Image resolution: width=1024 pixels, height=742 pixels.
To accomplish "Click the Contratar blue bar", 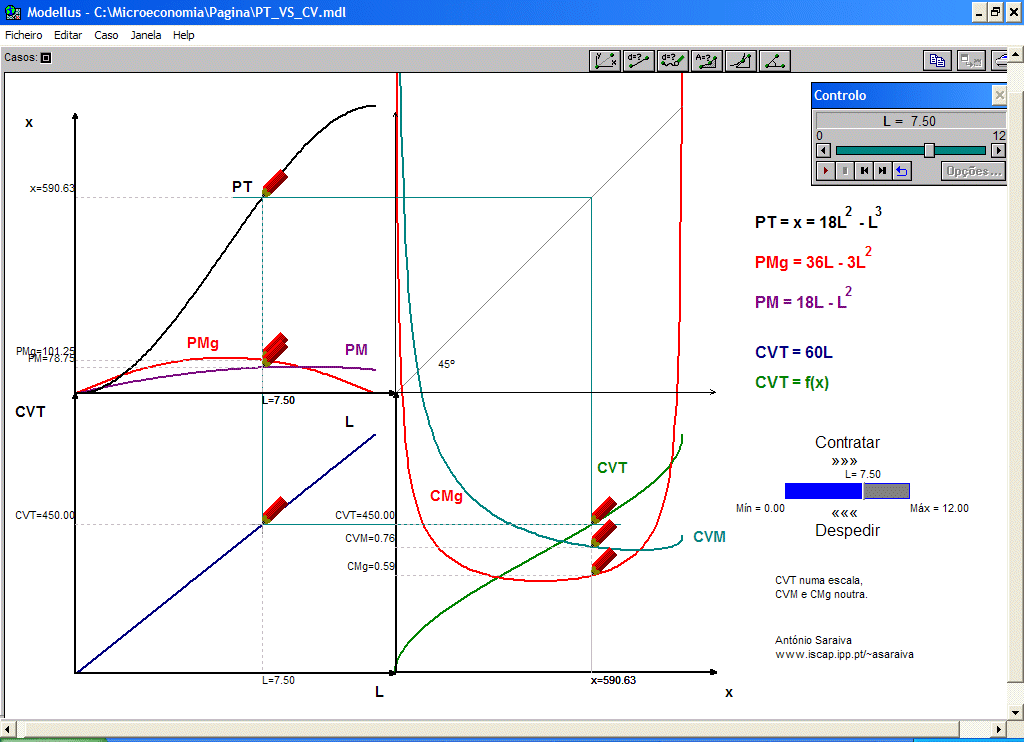I will pos(823,491).
